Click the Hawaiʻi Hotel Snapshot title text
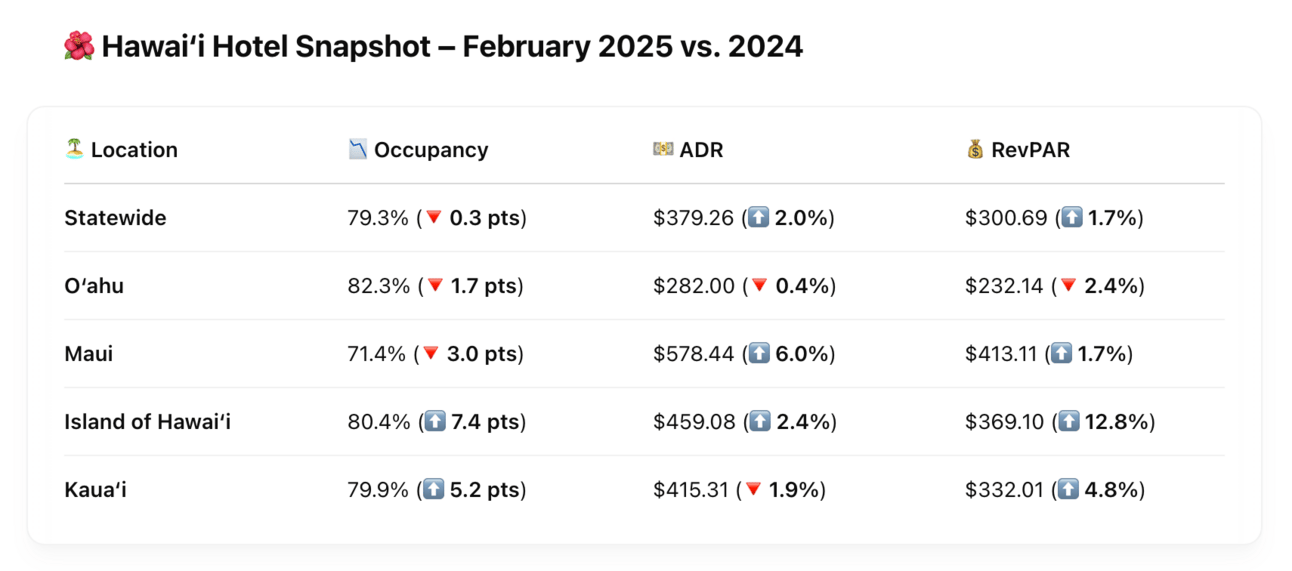1292x571 pixels. [x=452, y=46]
